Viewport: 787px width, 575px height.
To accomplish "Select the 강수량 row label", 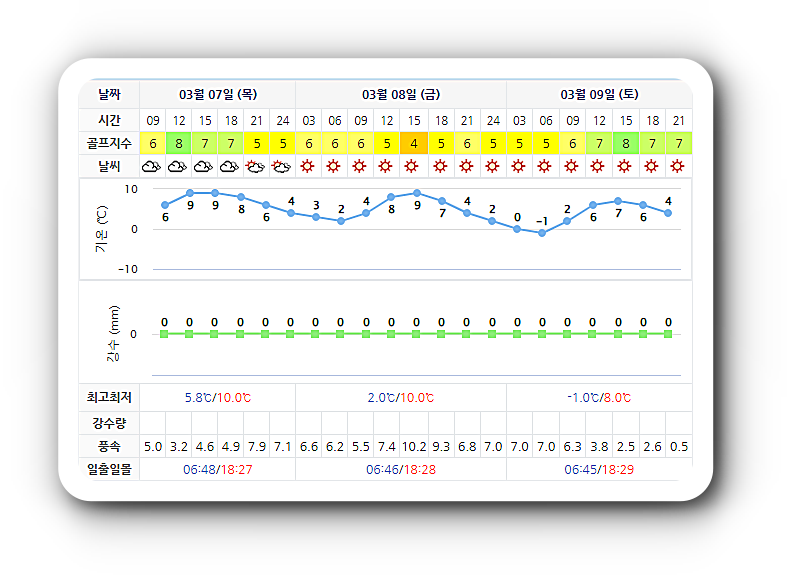I will [109, 423].
